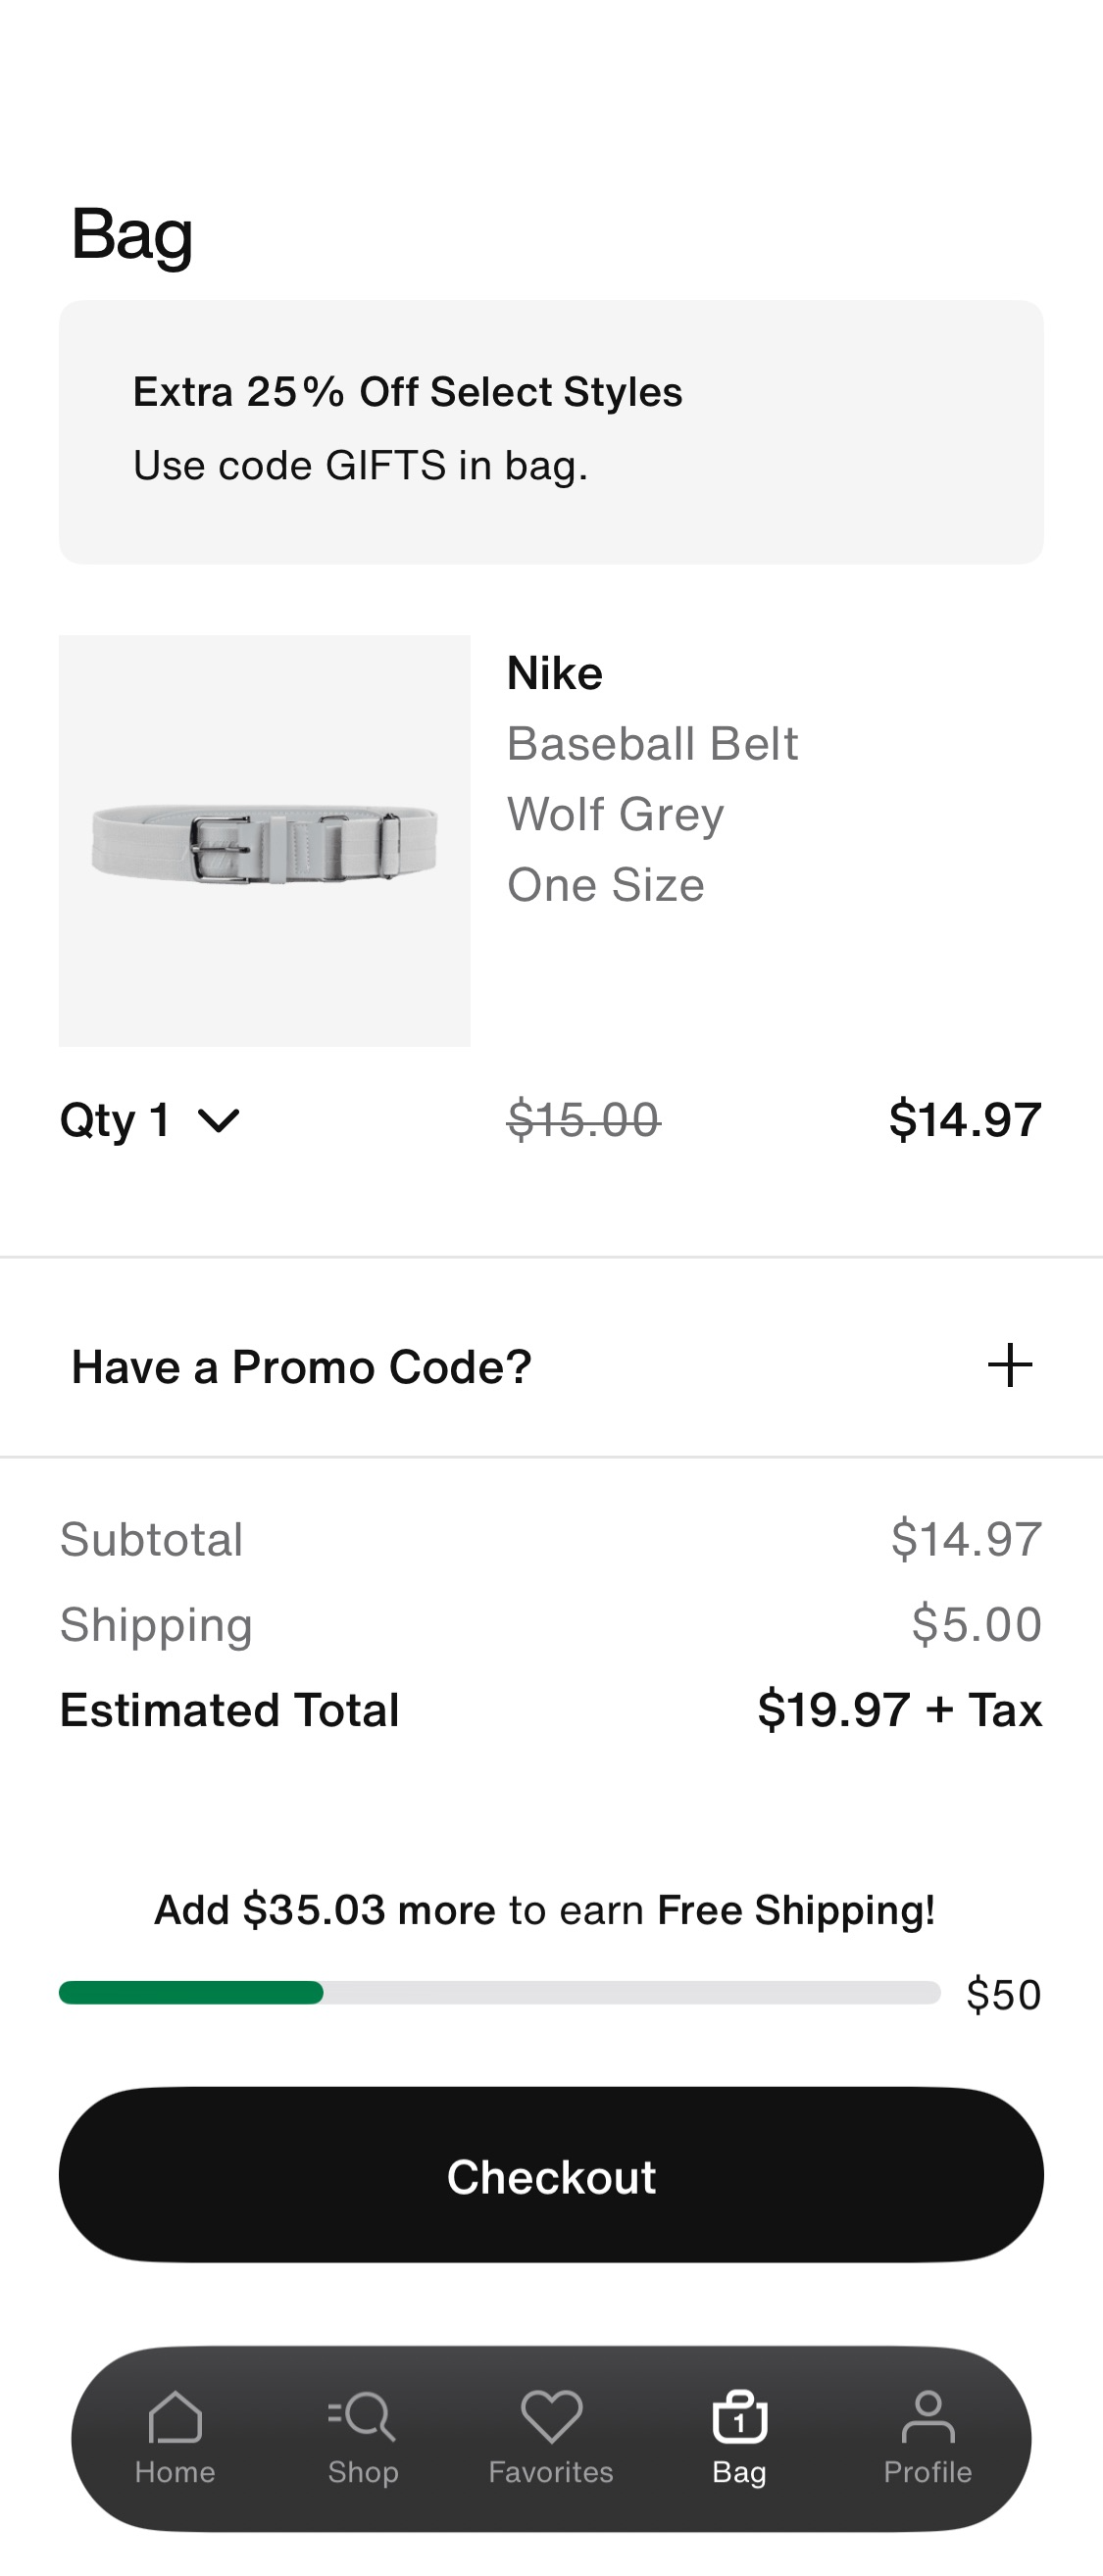Tap the $14.97 sale price
The image size is (1103, 2576).
coord(964,1119)
